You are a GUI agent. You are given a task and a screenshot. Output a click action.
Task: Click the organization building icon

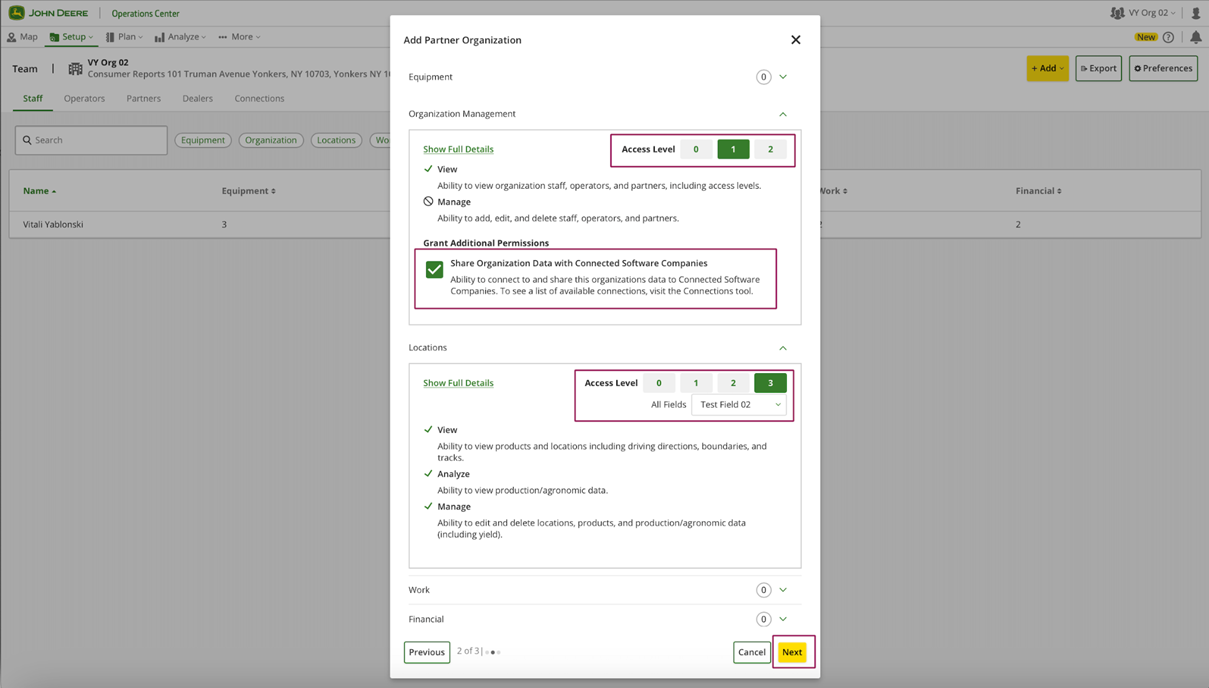(75, 69)
